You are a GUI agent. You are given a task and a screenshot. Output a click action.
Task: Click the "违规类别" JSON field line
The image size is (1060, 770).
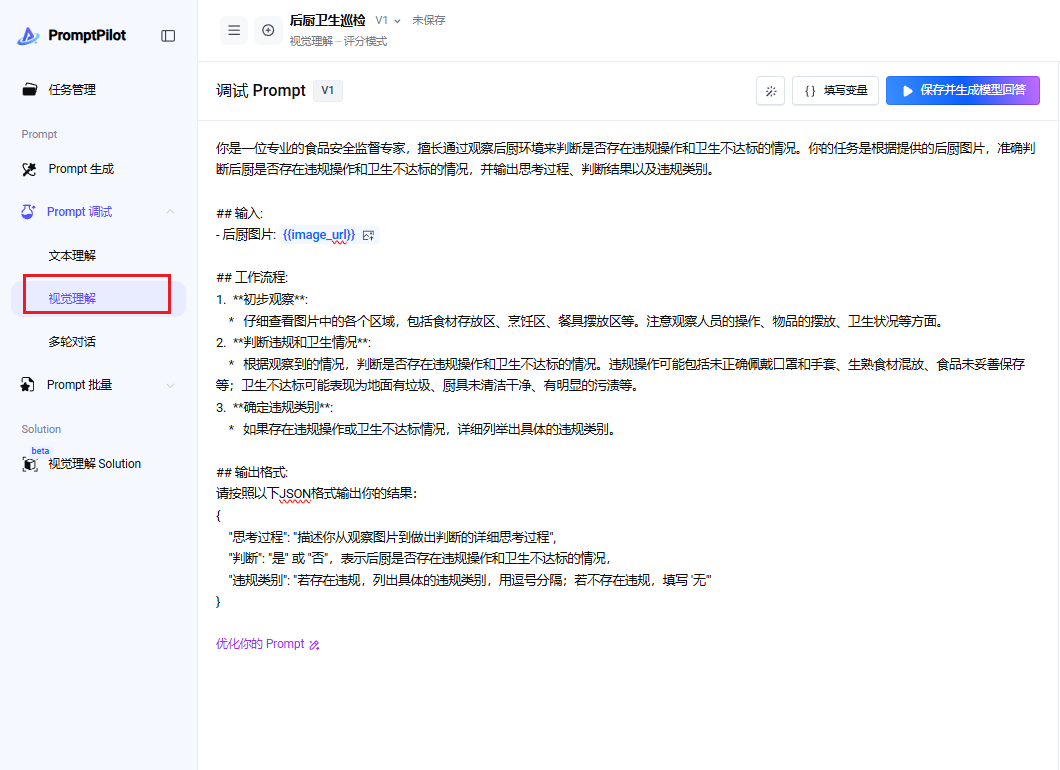[x=470, y=580]
